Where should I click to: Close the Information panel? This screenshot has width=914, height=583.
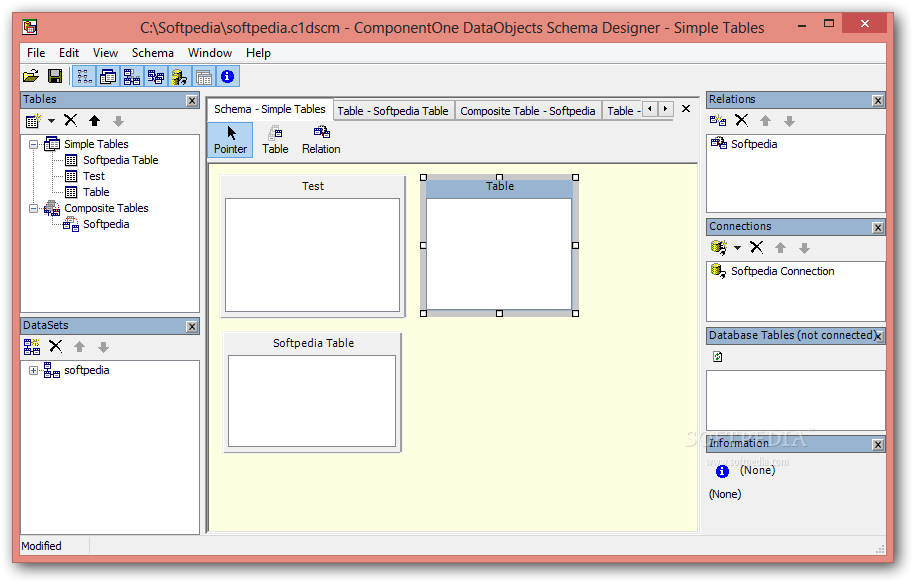tap(878, 445)
